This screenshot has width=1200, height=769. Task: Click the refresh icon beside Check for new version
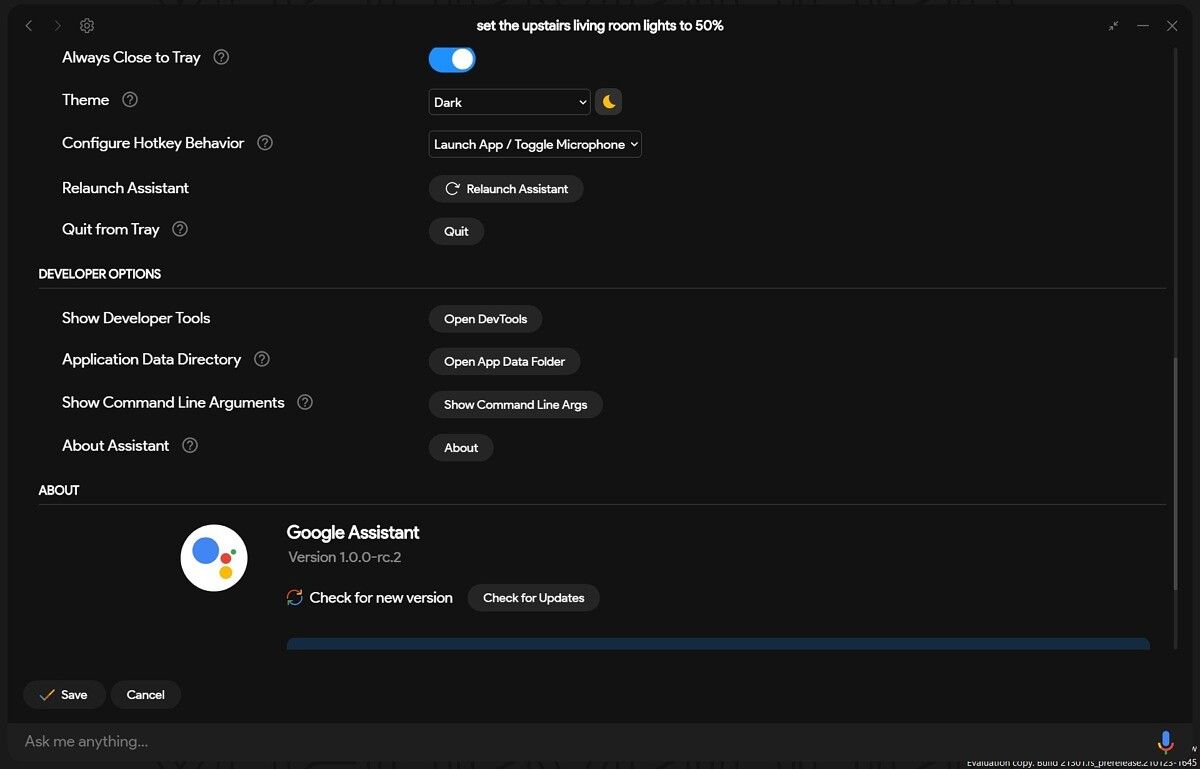coord(294,597)
